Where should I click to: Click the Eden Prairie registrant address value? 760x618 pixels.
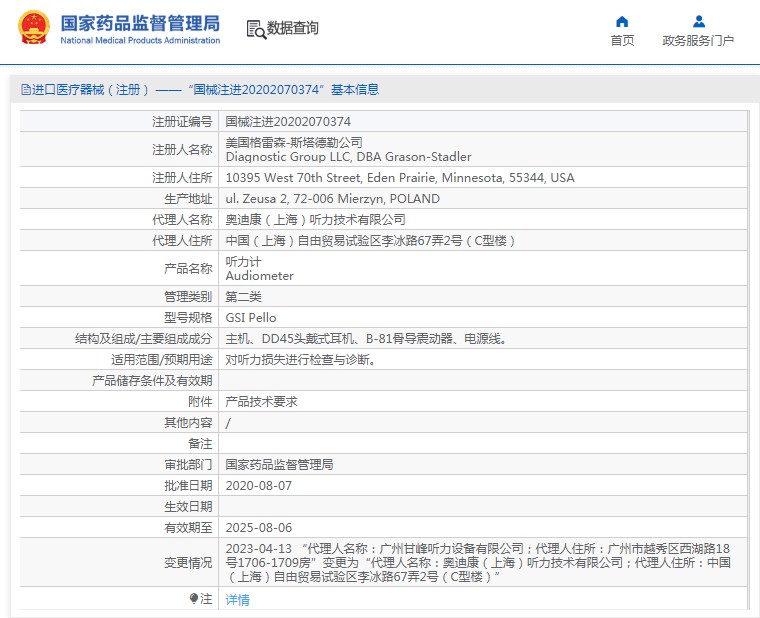click(x=400, y=178)
